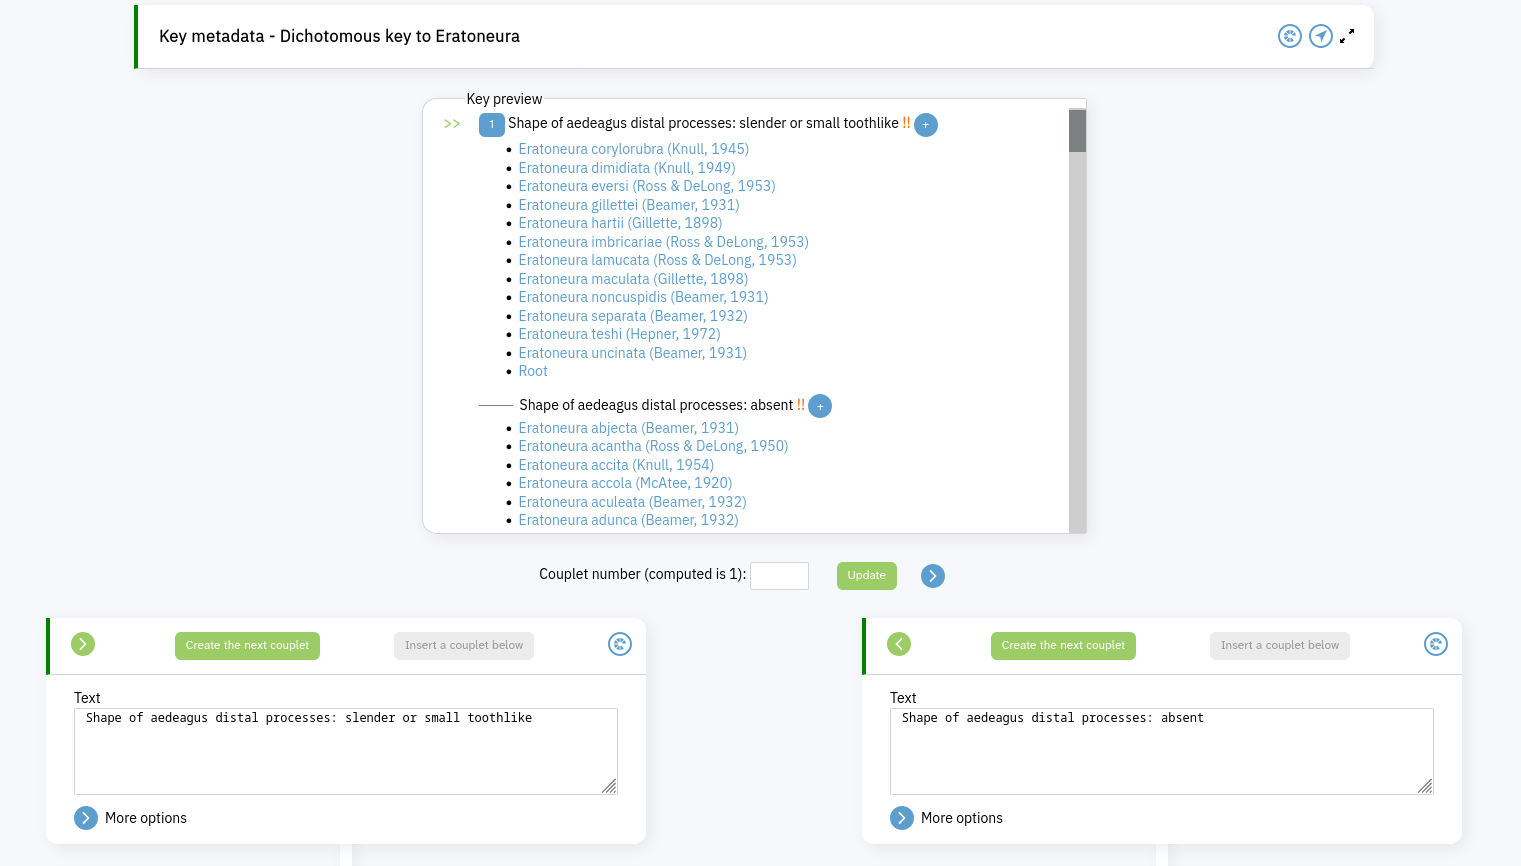
Task: Click right panel's Insert a couplet below
Action: tap(1279, 646)
